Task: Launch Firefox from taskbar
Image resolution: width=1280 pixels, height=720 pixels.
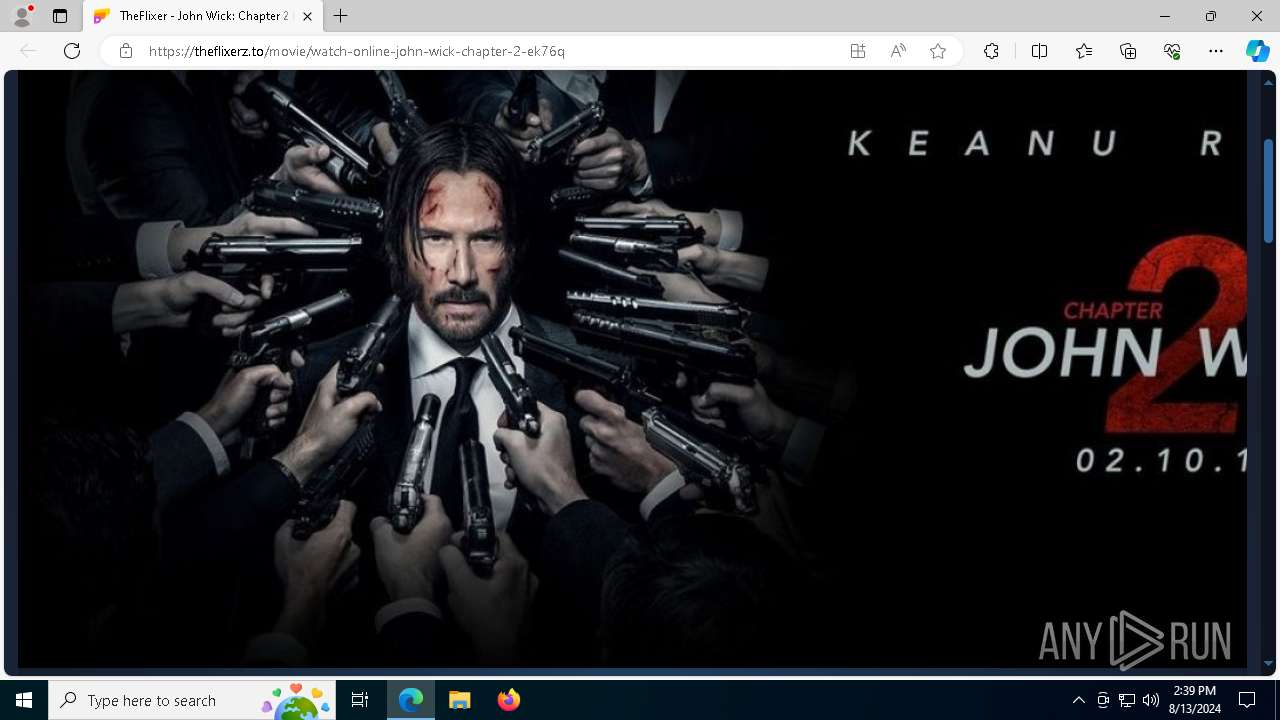Action: click(509, 700)
